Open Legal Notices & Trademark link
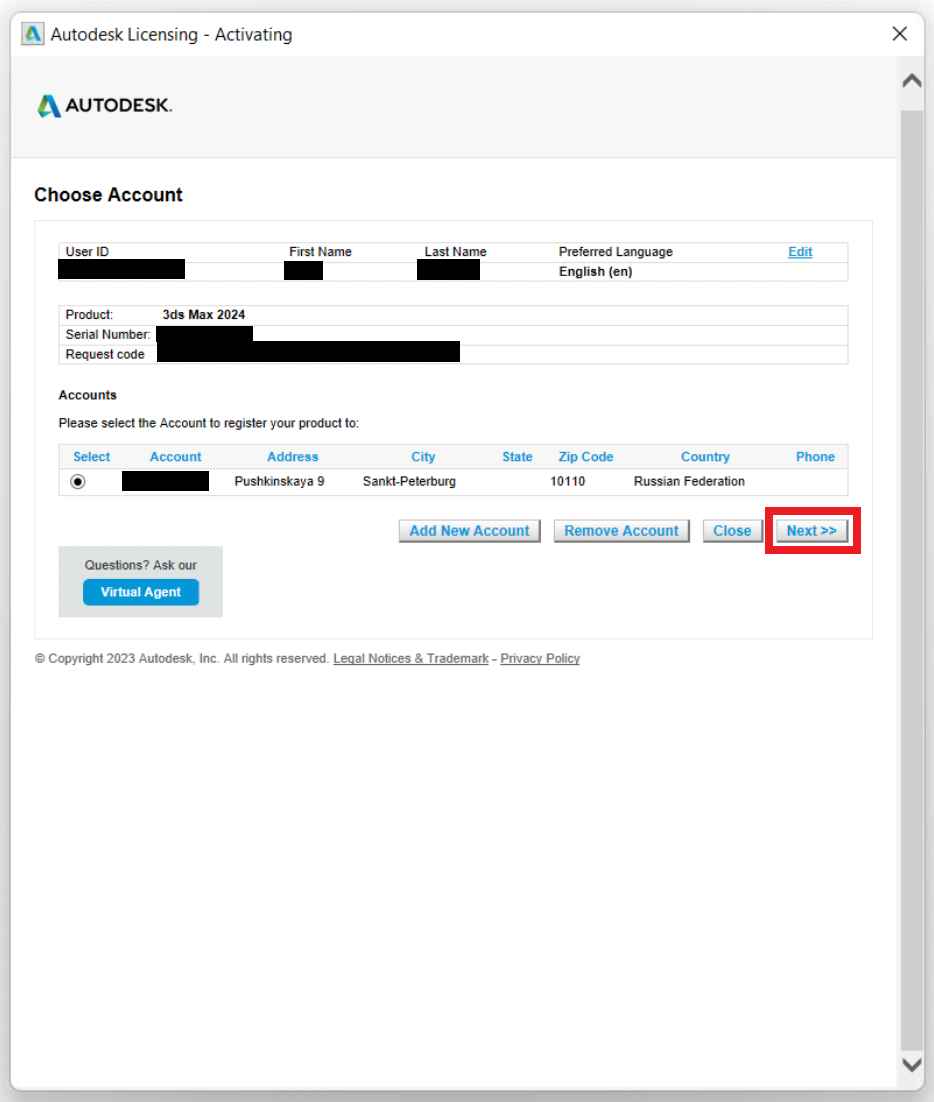The width and height of the screenshot is (934, 1102). coord(410,659)
